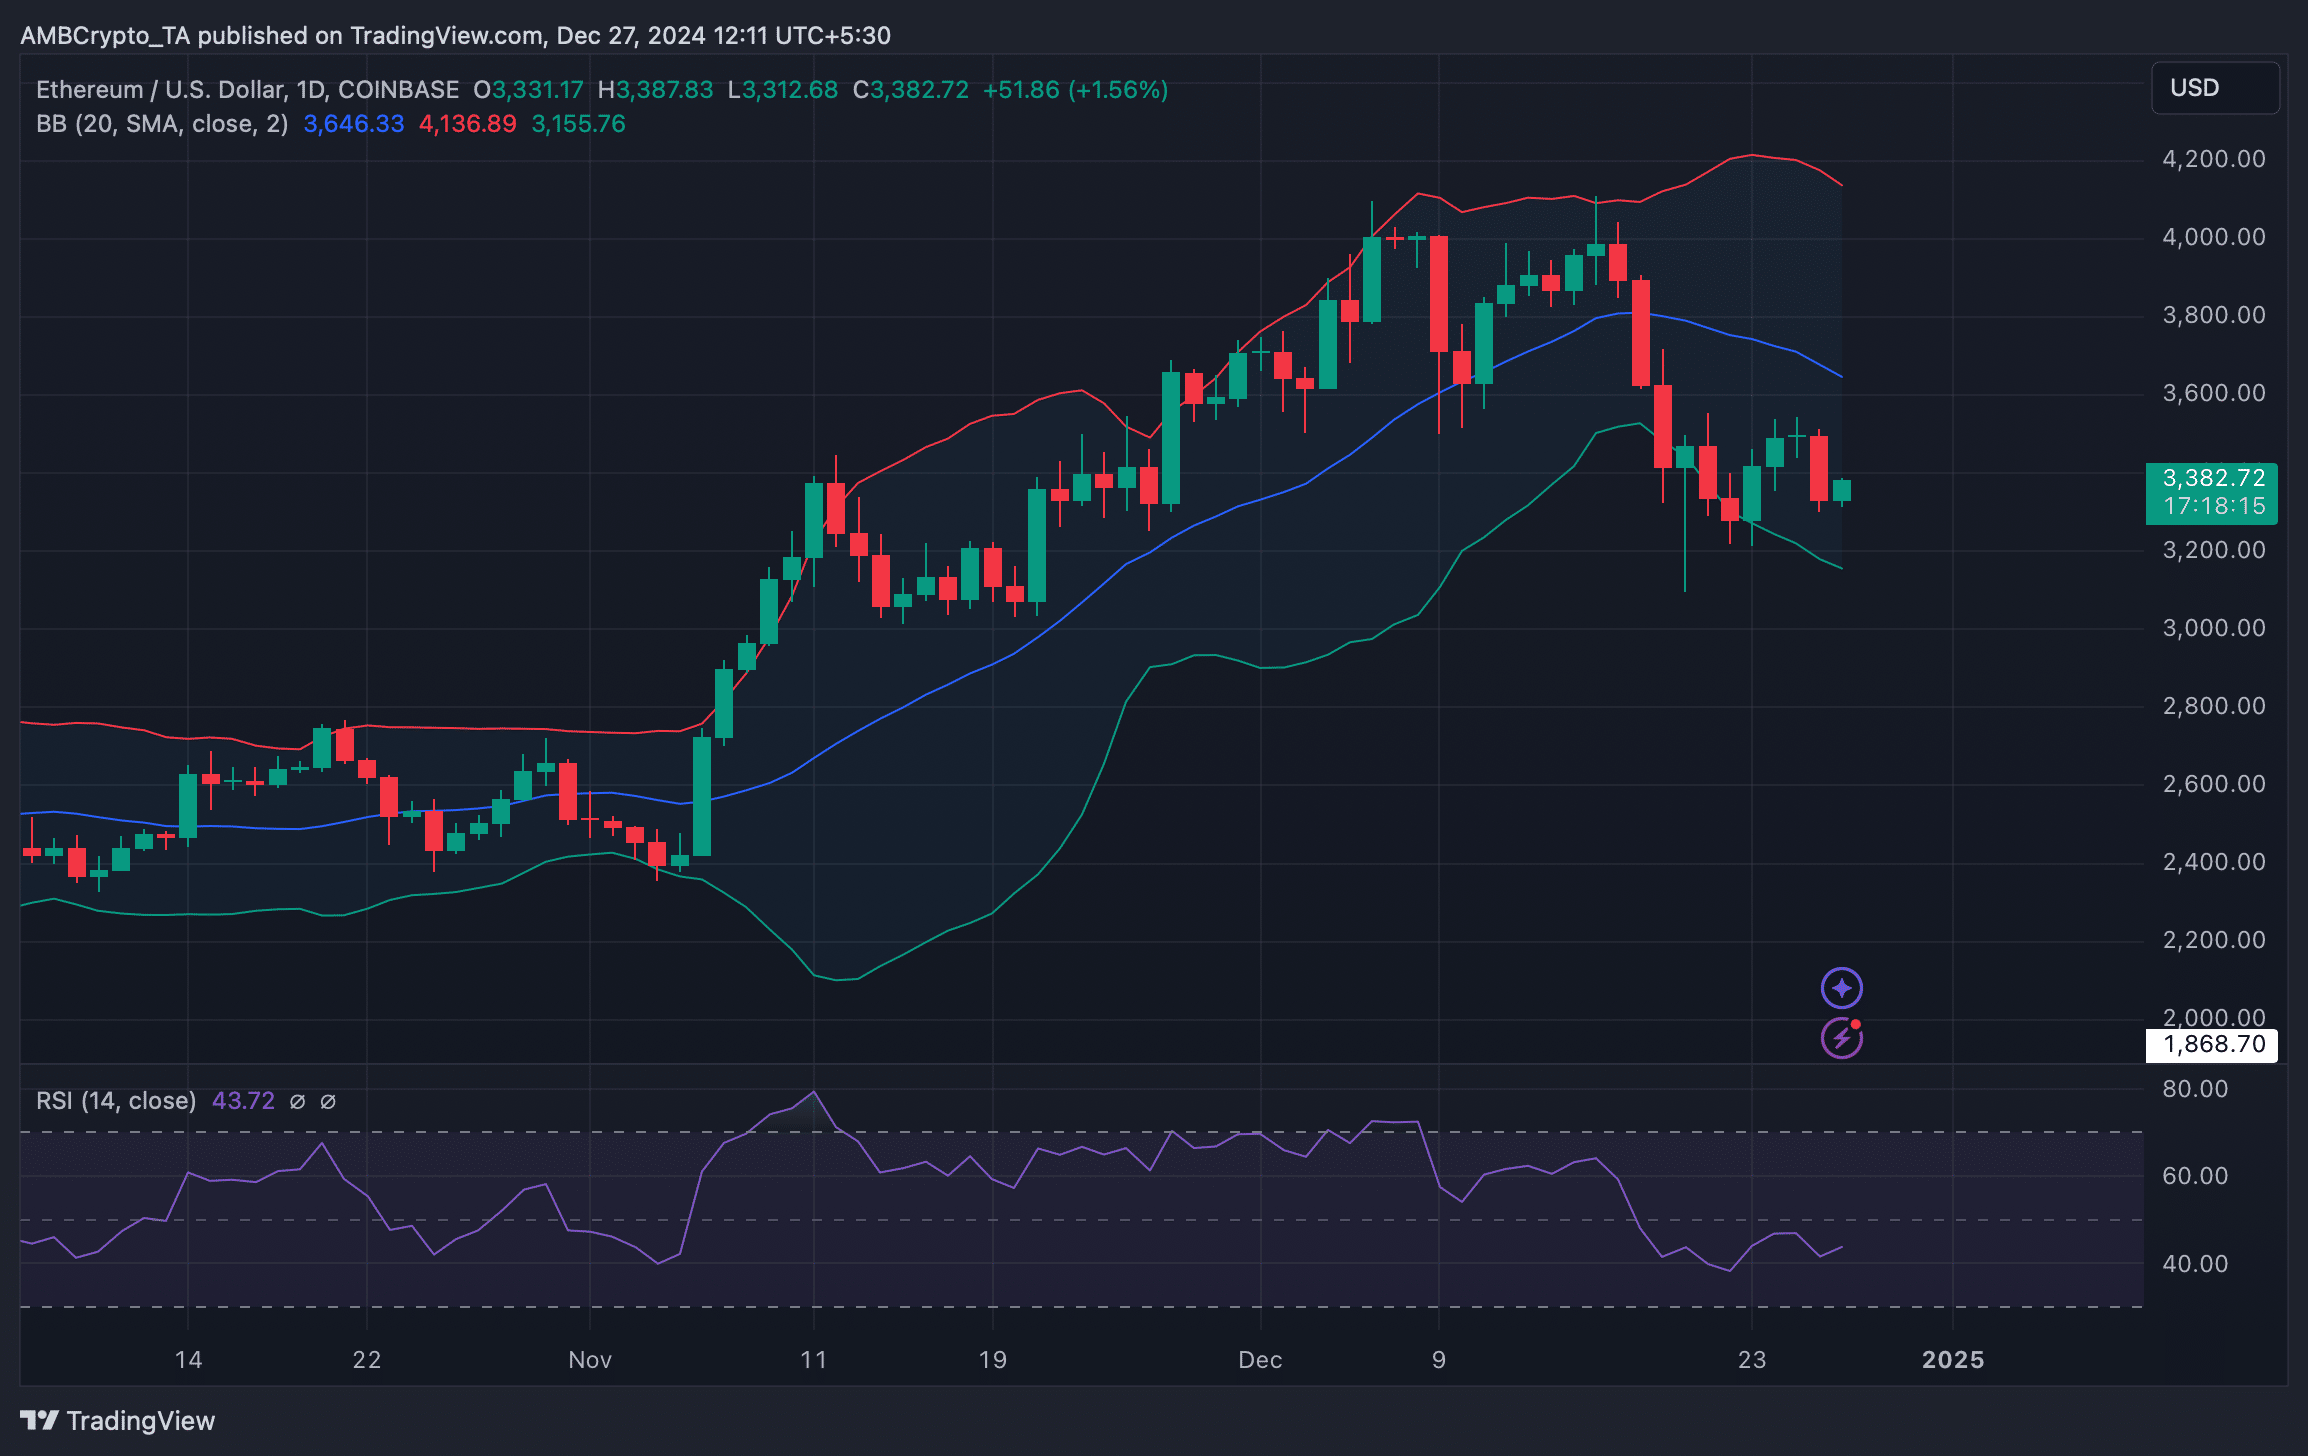Click the purple sparkle AI icon on chart
The width and height of the screenshot is (2308, 1456).
tap(1841, 988)
